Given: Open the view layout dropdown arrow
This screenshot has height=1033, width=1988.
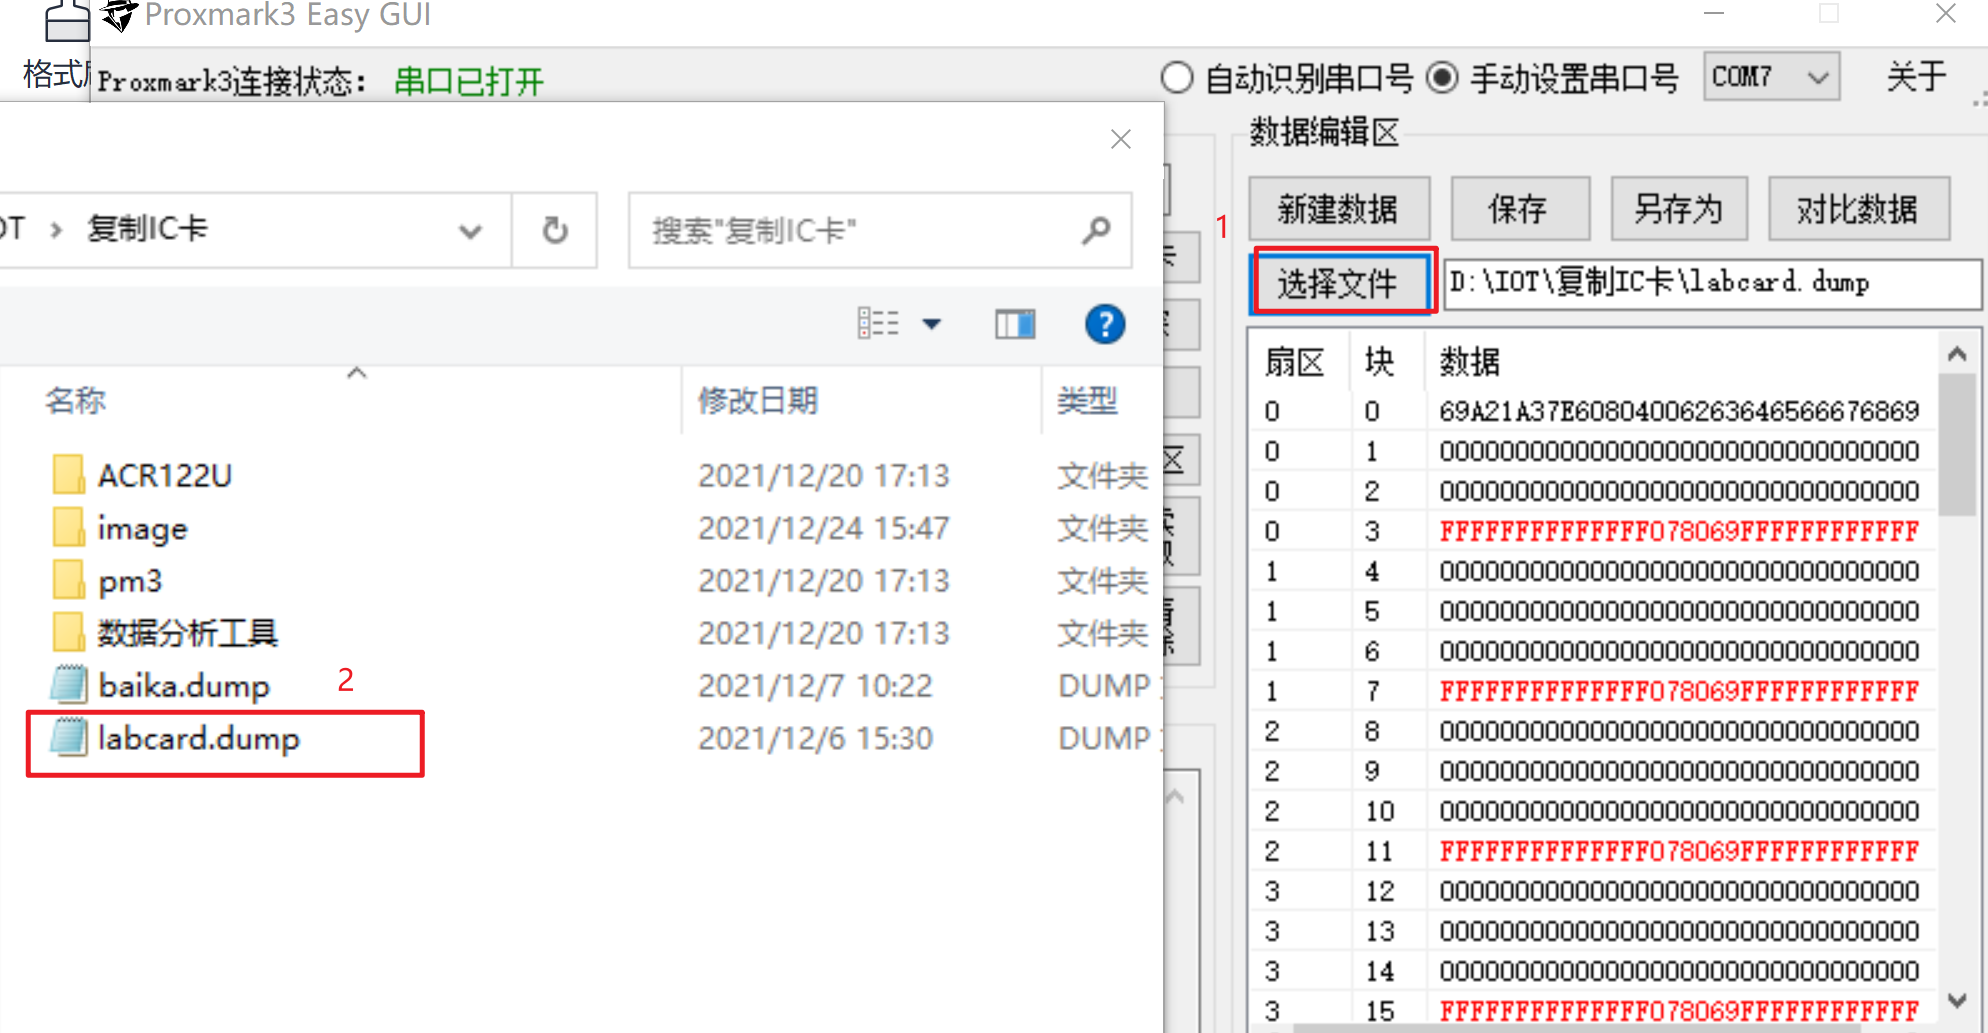Looking at the screenshot, I should (932, 324).
